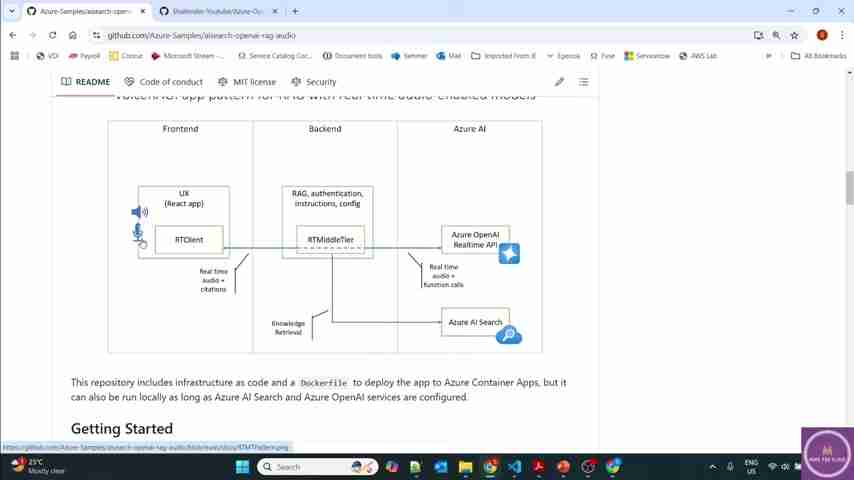Focus the github.com address bar URL
Screen dimensions: 854x480
[202, 35]
